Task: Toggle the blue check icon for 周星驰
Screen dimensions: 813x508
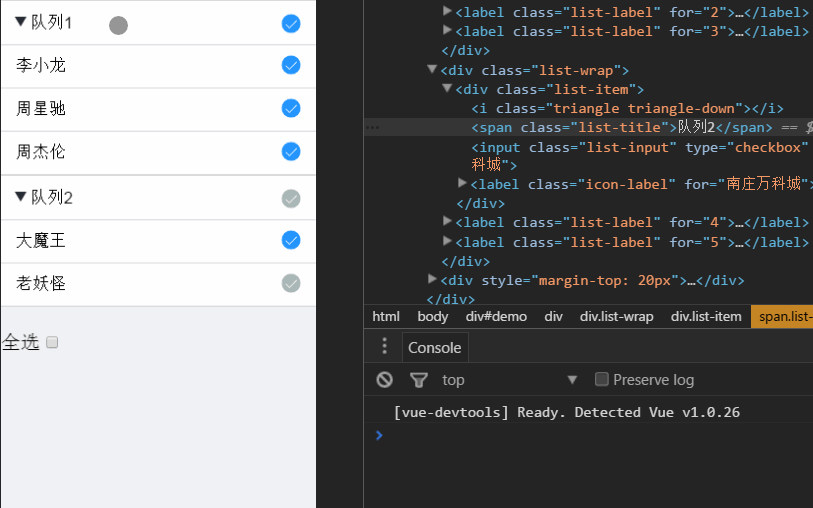Action: tap(291, 108)
